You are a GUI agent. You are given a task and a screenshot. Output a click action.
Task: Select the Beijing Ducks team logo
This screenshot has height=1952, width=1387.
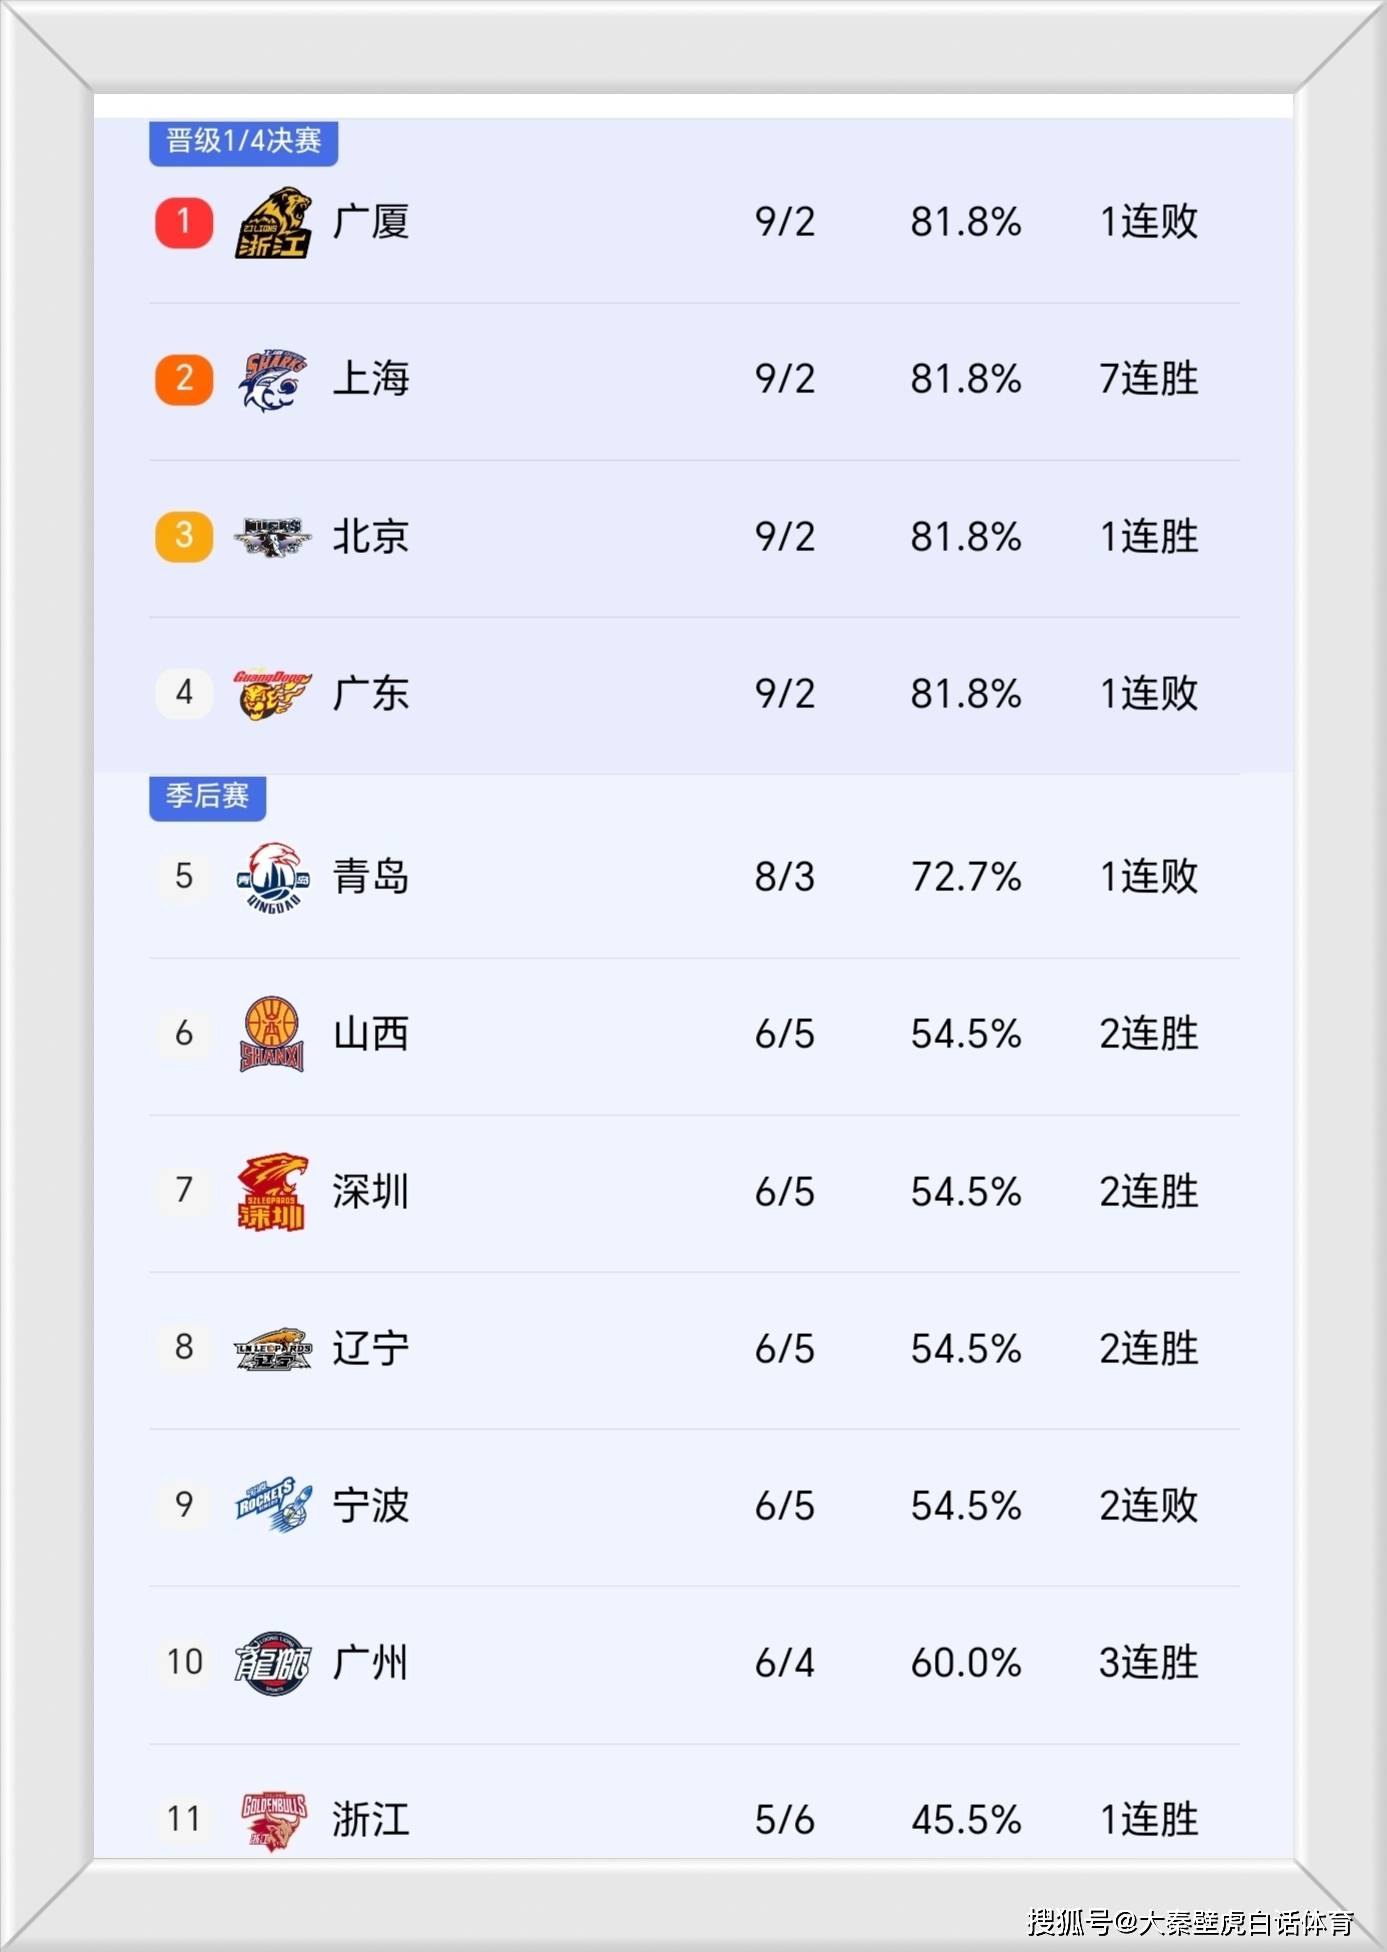(x=272, y=536)
